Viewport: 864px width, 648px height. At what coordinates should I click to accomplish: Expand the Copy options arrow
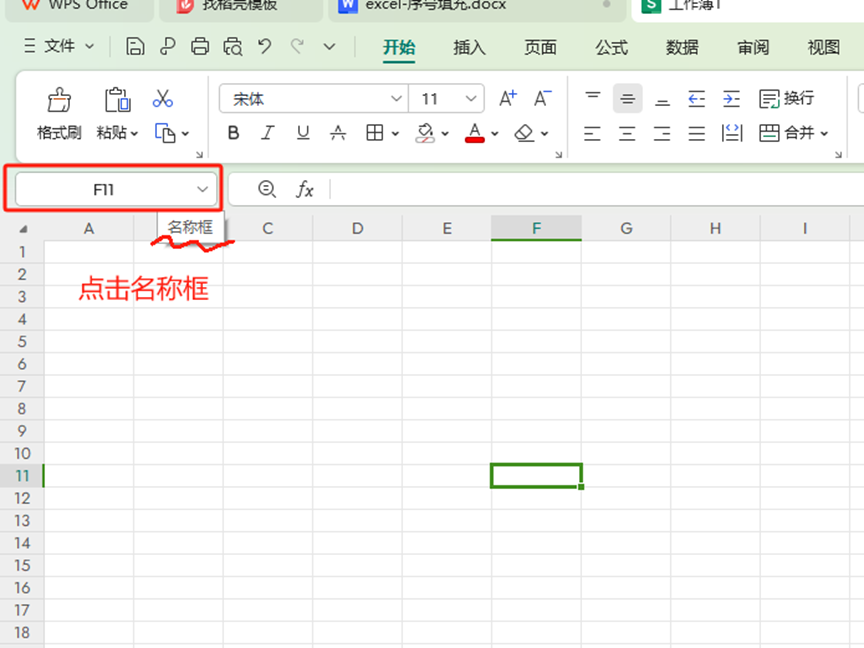coord(185,133)
